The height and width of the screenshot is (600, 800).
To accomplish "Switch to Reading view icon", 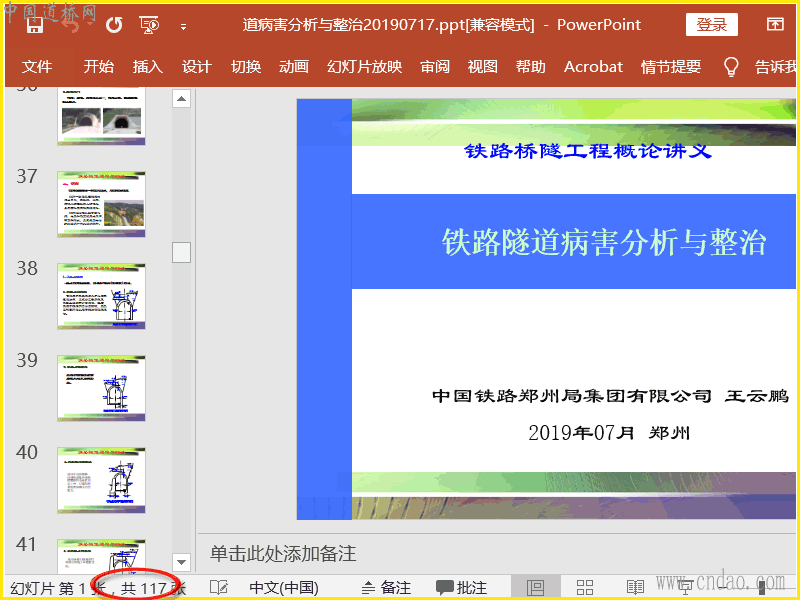I will pyautogui.click(x=635, y=588).
